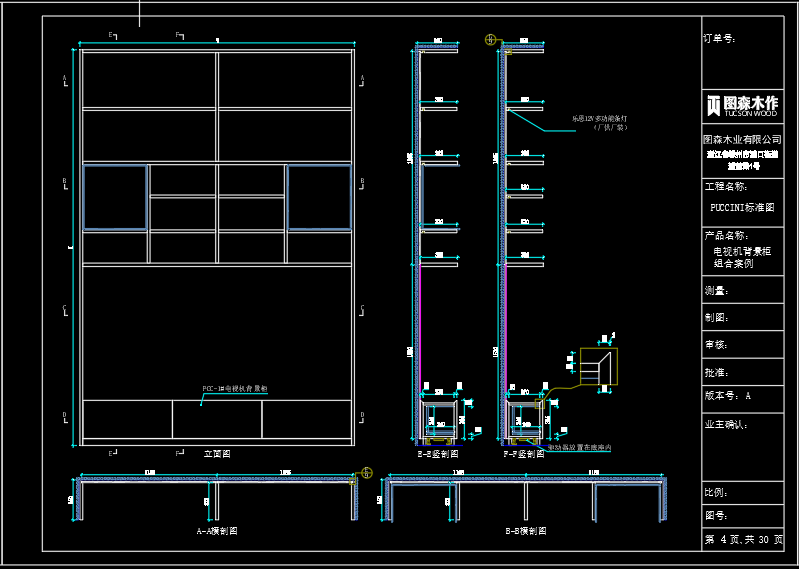Click the 驱动器放置在底座内 annotation
Screen dimensions: 799x569
(x=579, y=447)
